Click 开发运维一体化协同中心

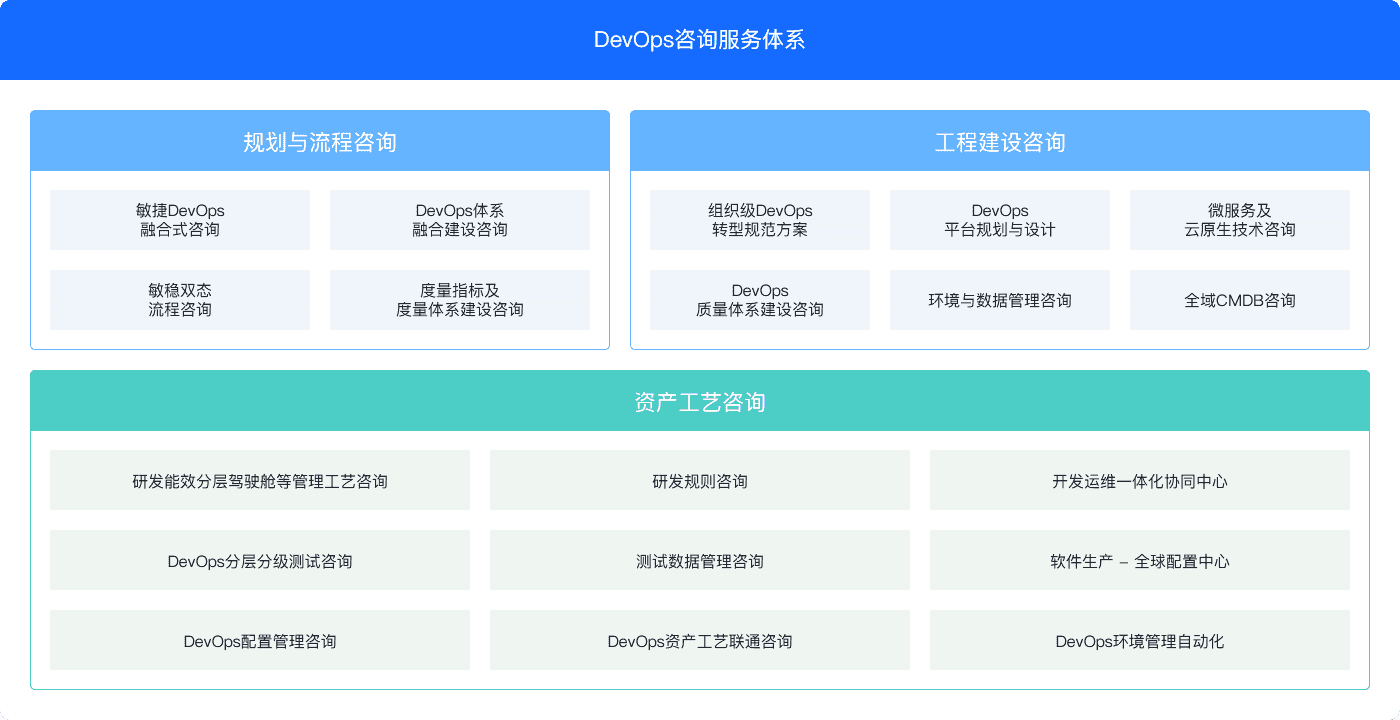pos(1139,480)
